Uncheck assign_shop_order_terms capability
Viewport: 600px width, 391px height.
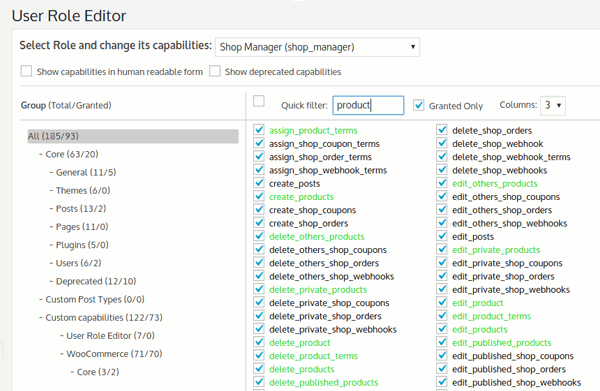259,156
